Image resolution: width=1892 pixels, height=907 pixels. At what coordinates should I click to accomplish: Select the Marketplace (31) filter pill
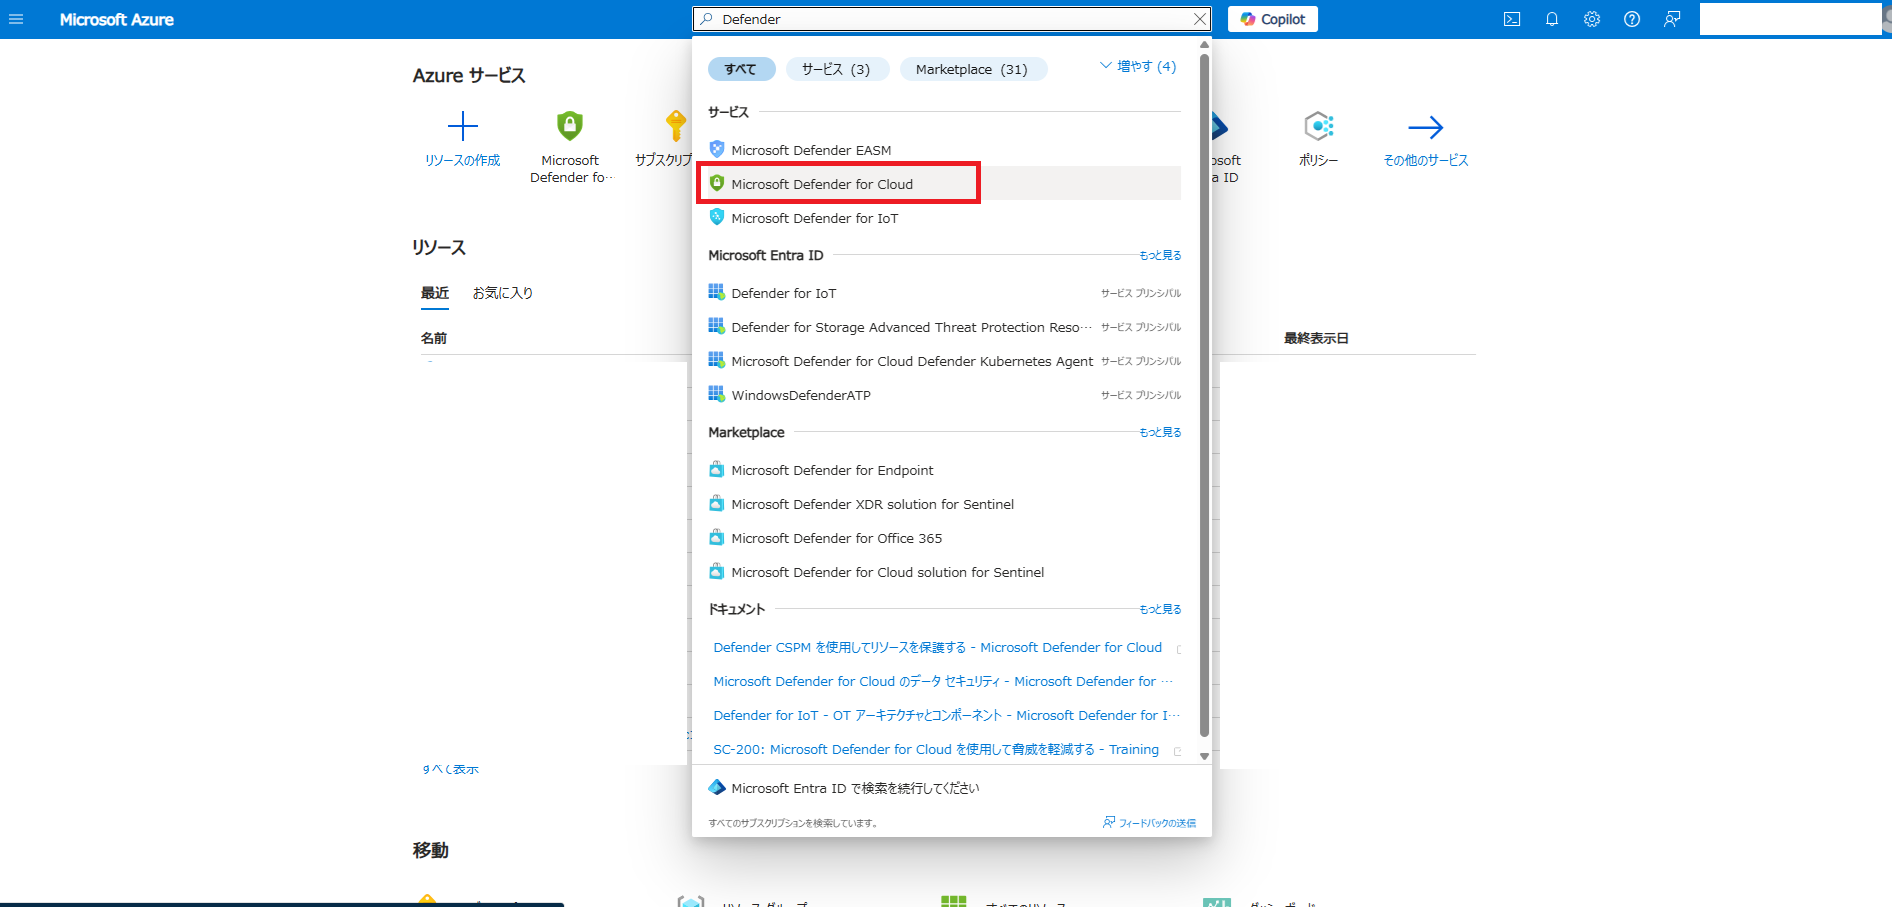click(973, 69)
